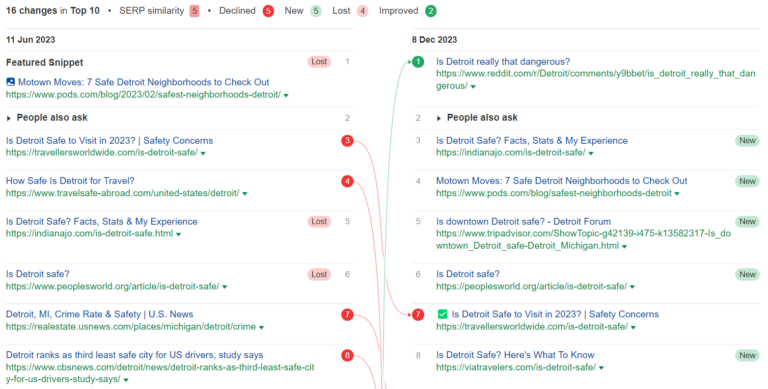Click the New count badge 5
768x389 pixels.
click(x=316, y=11)
